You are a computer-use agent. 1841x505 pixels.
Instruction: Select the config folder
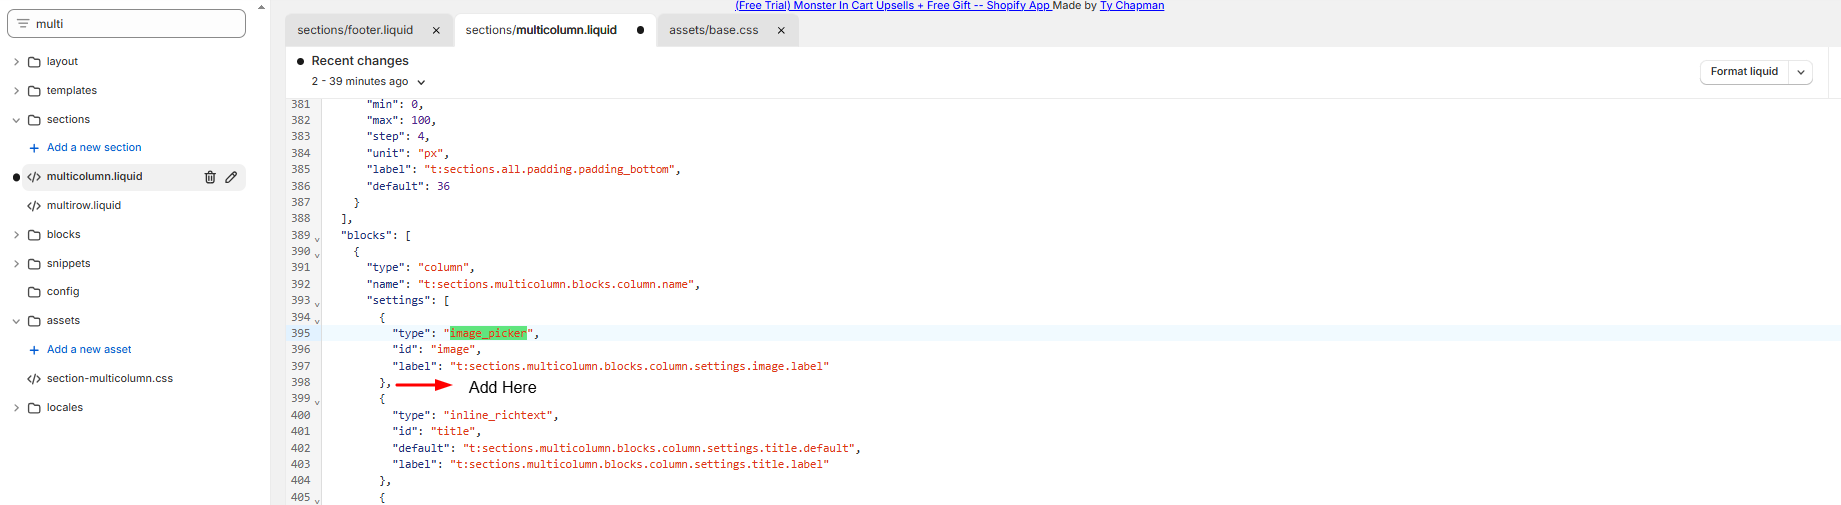pyautogui.click(x=63, y=292)
